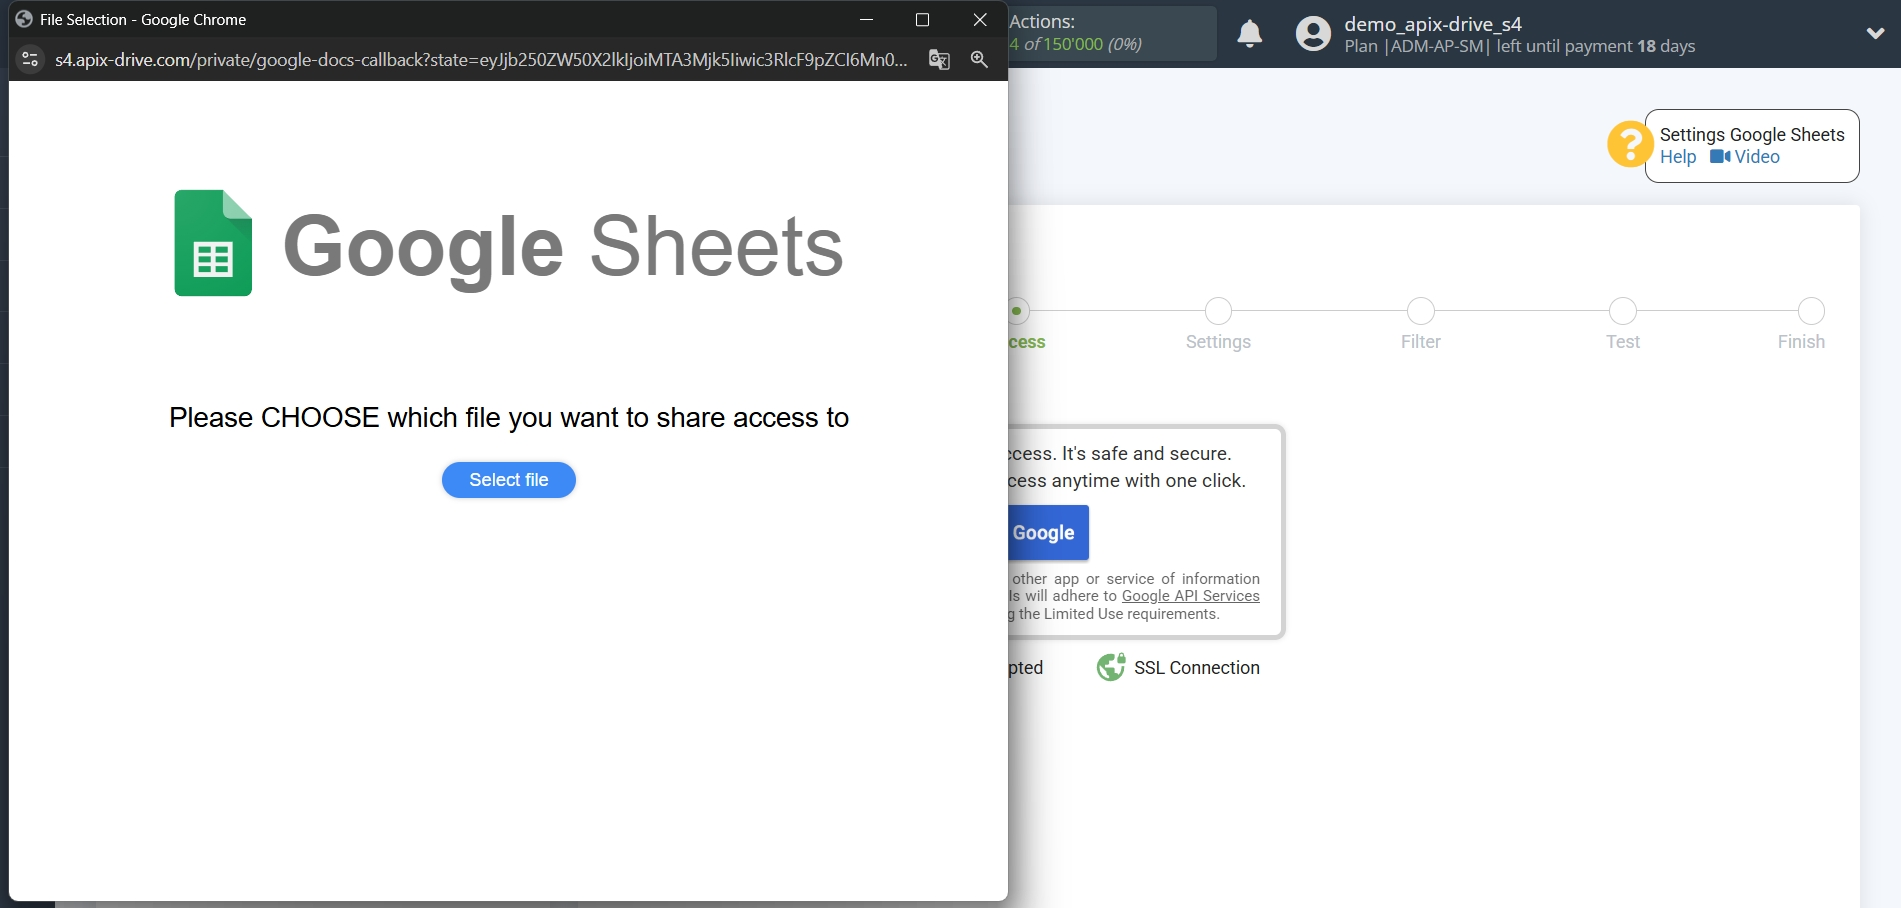Click the 'Settings Google Sheets' help title
The width and height of the screenshot is (1901, 908).
tap(1752, 135)
